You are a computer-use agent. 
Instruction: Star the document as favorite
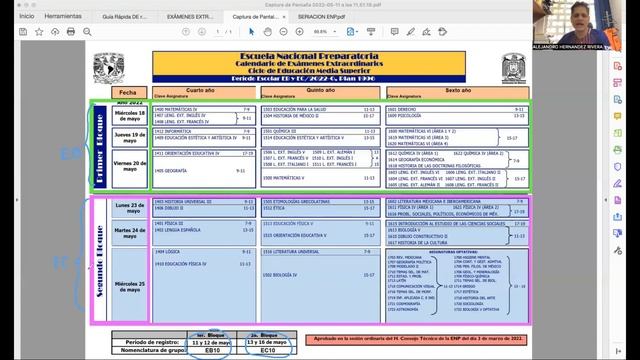click(x=39, y=32)
